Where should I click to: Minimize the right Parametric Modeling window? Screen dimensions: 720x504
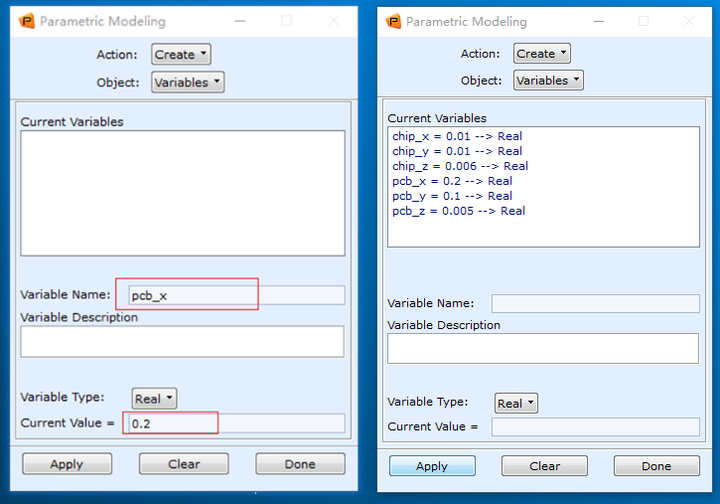(598, 22)
